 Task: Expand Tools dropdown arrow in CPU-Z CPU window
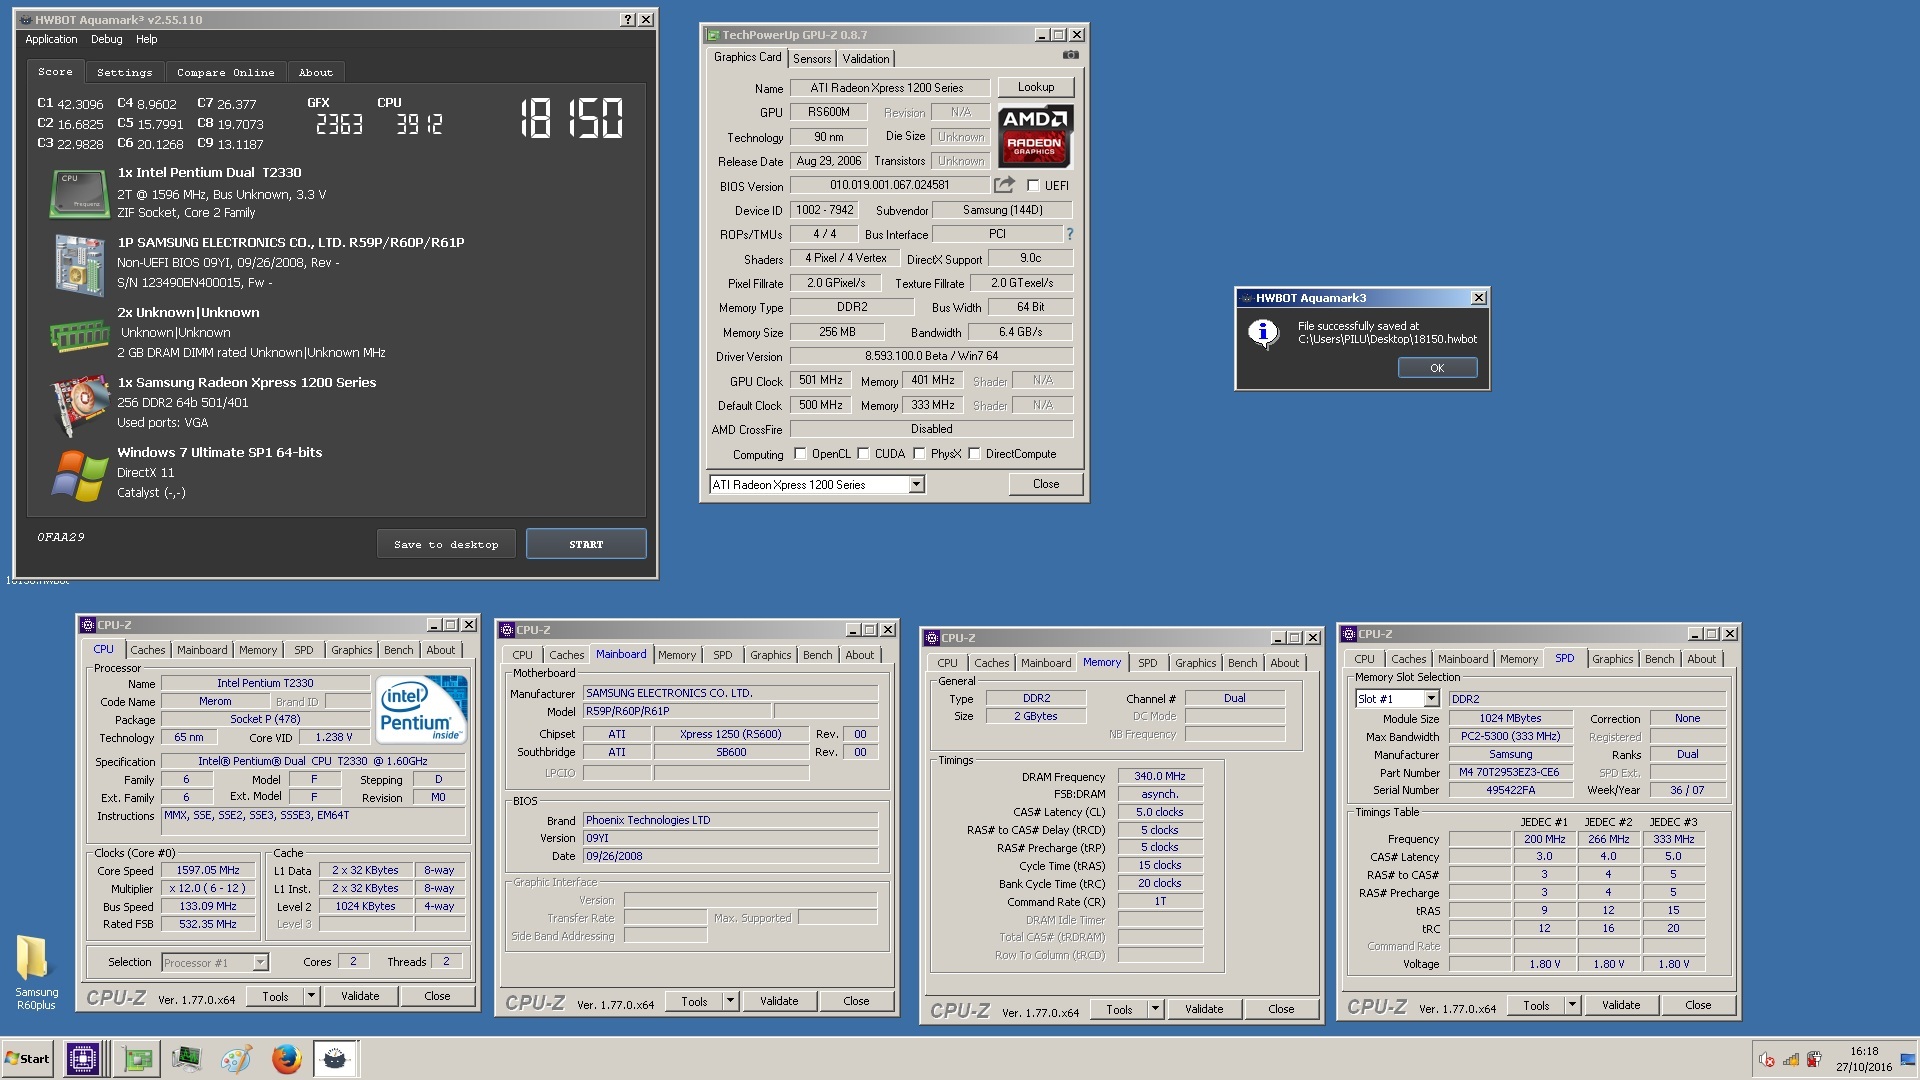tap(311, 996)
